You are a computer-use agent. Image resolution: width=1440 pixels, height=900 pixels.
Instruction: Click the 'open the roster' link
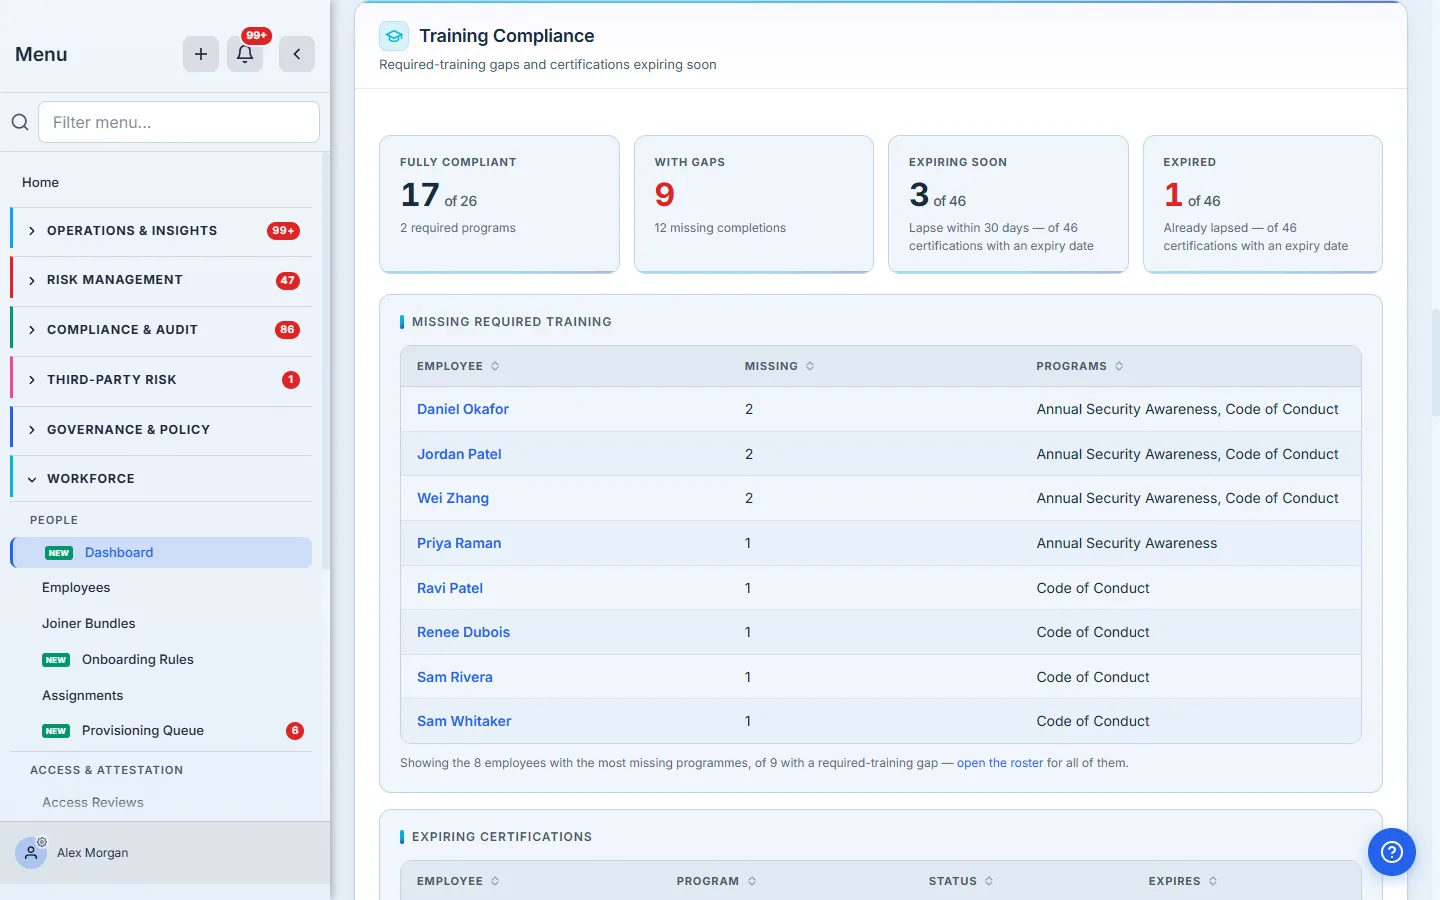[x=1000, y=763]
